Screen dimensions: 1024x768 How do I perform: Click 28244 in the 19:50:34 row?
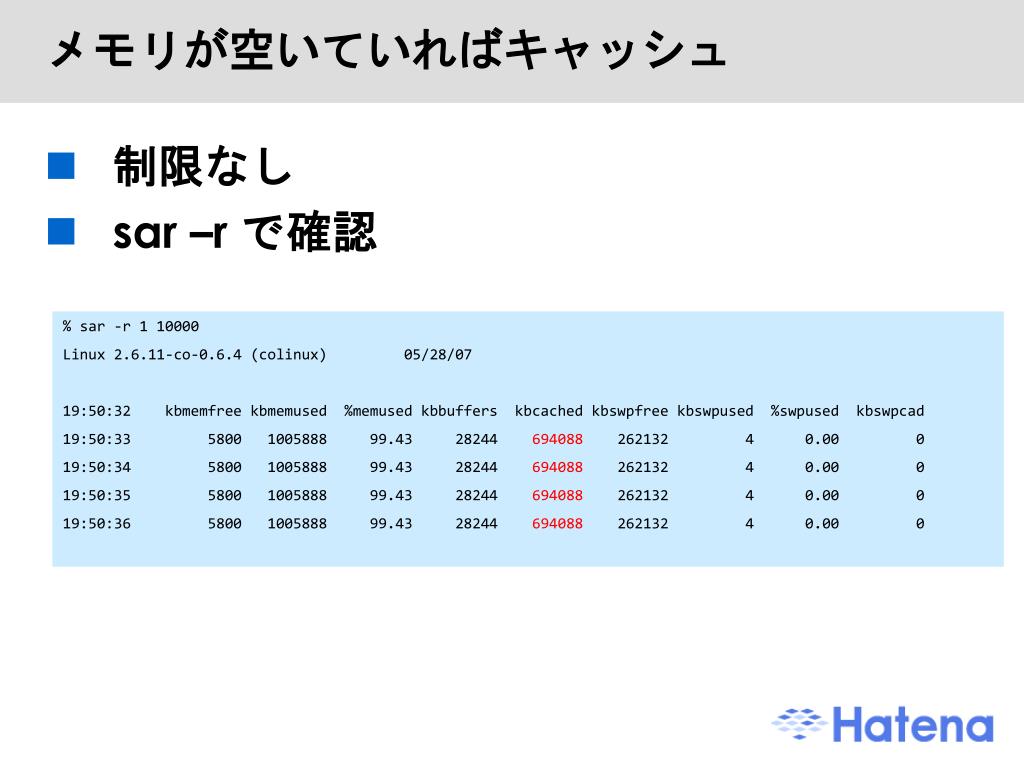click(x=476, y=467)
